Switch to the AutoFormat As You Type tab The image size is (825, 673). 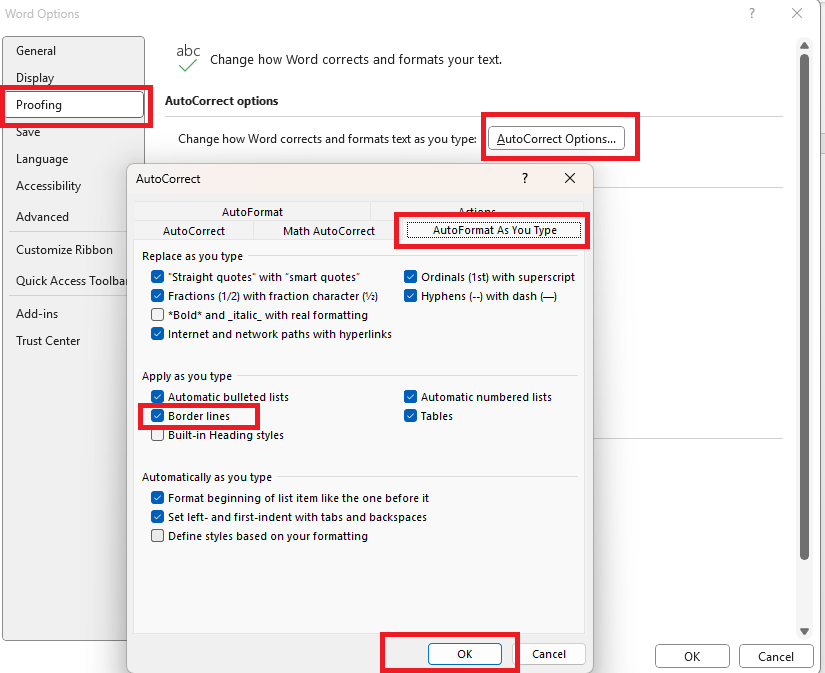[494, 230]
